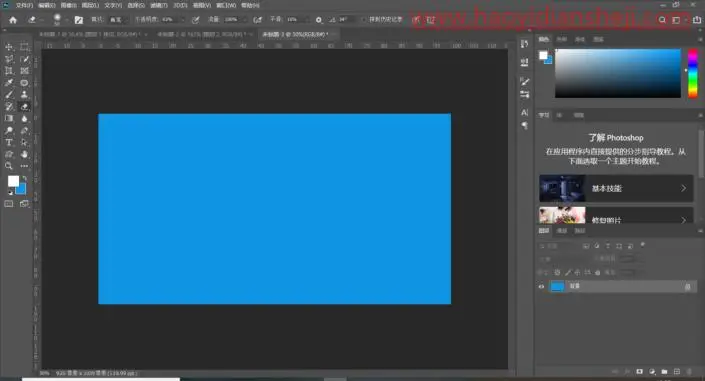The height and width of the screenshot is (381, 705).
Task: Toggle airbrush build-up in options bar
Action: tap(257, 20)
